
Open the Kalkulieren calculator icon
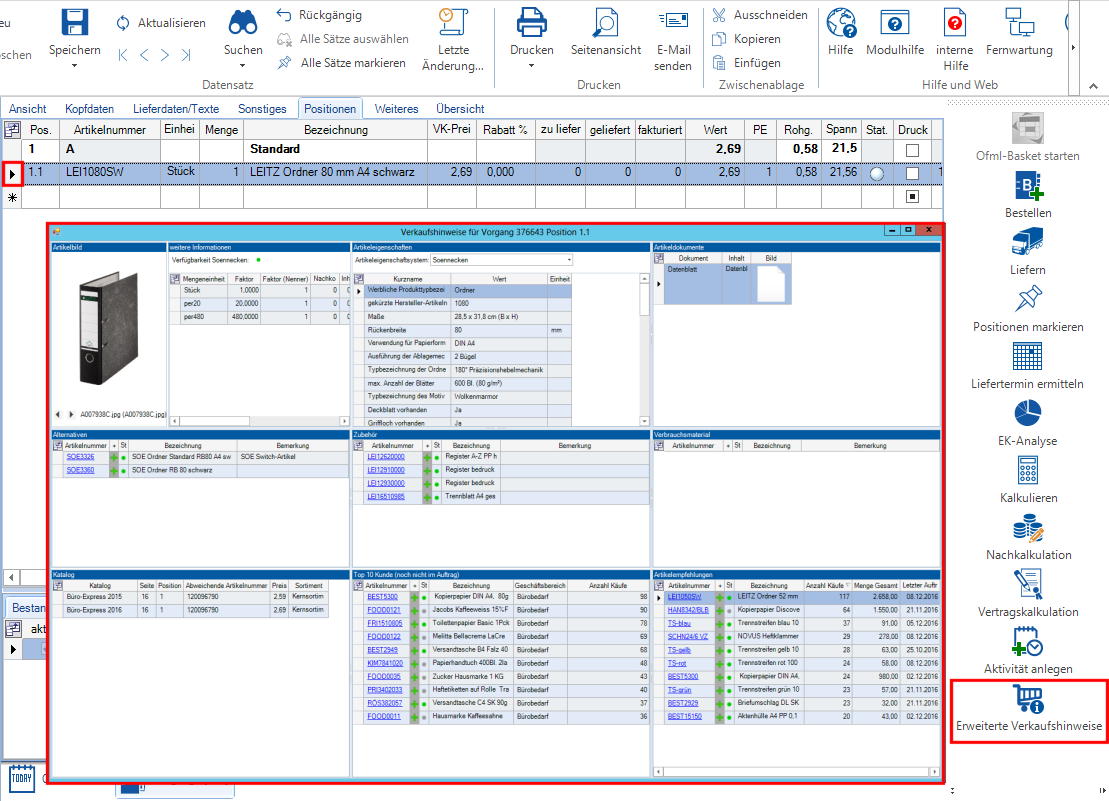(x=1028, y=470)
